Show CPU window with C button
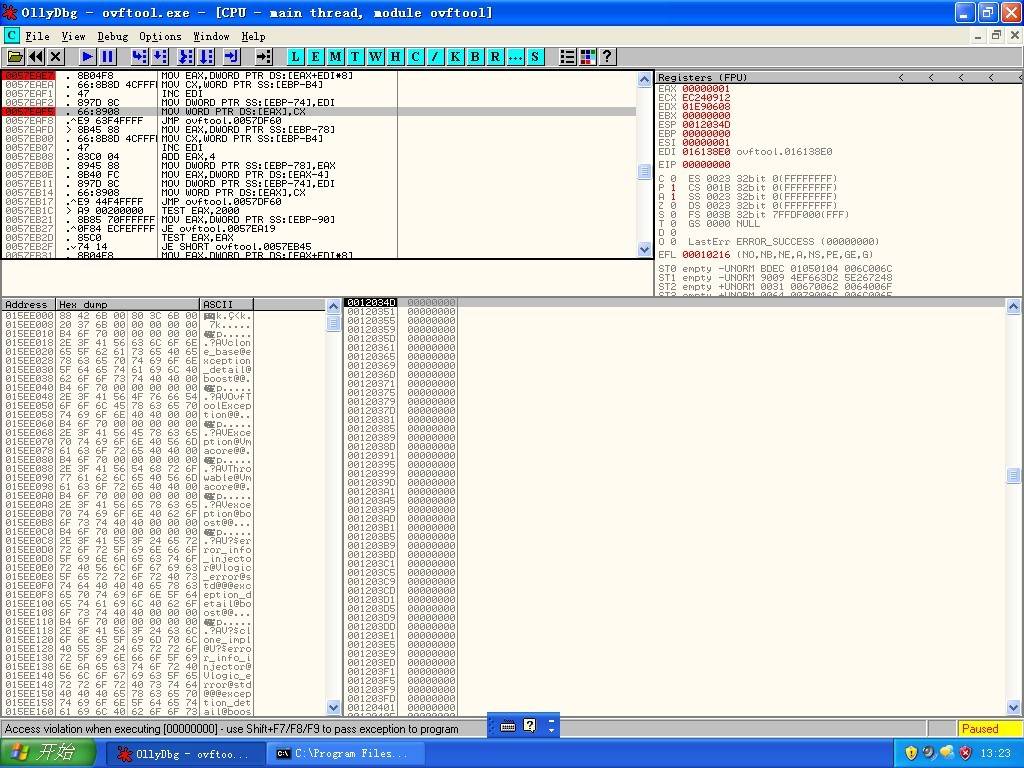Viewport: 1024px width, 768px height. (x=415, y=57)
